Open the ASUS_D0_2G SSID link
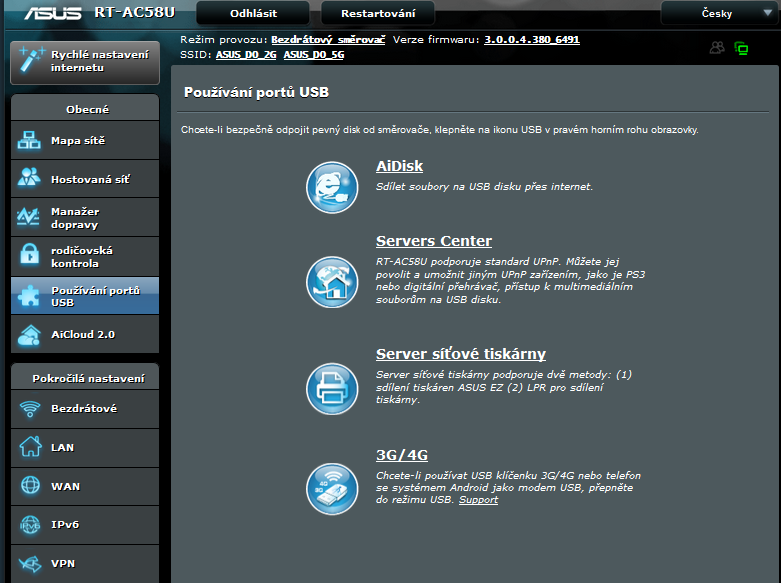781x583 pixels. coord(246,55)
